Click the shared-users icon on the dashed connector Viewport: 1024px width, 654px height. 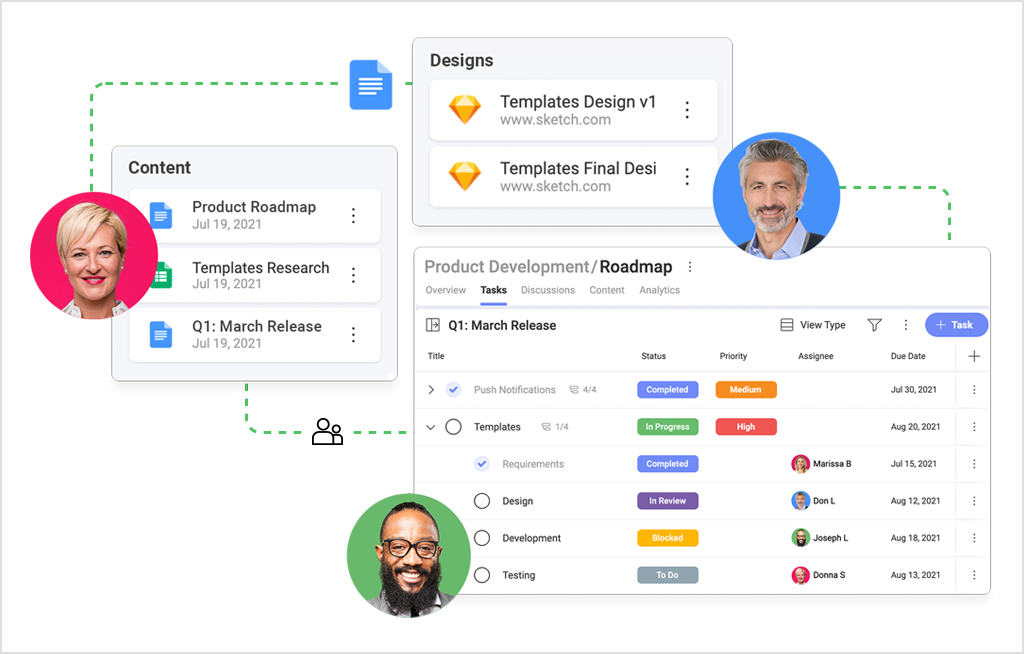327,430
